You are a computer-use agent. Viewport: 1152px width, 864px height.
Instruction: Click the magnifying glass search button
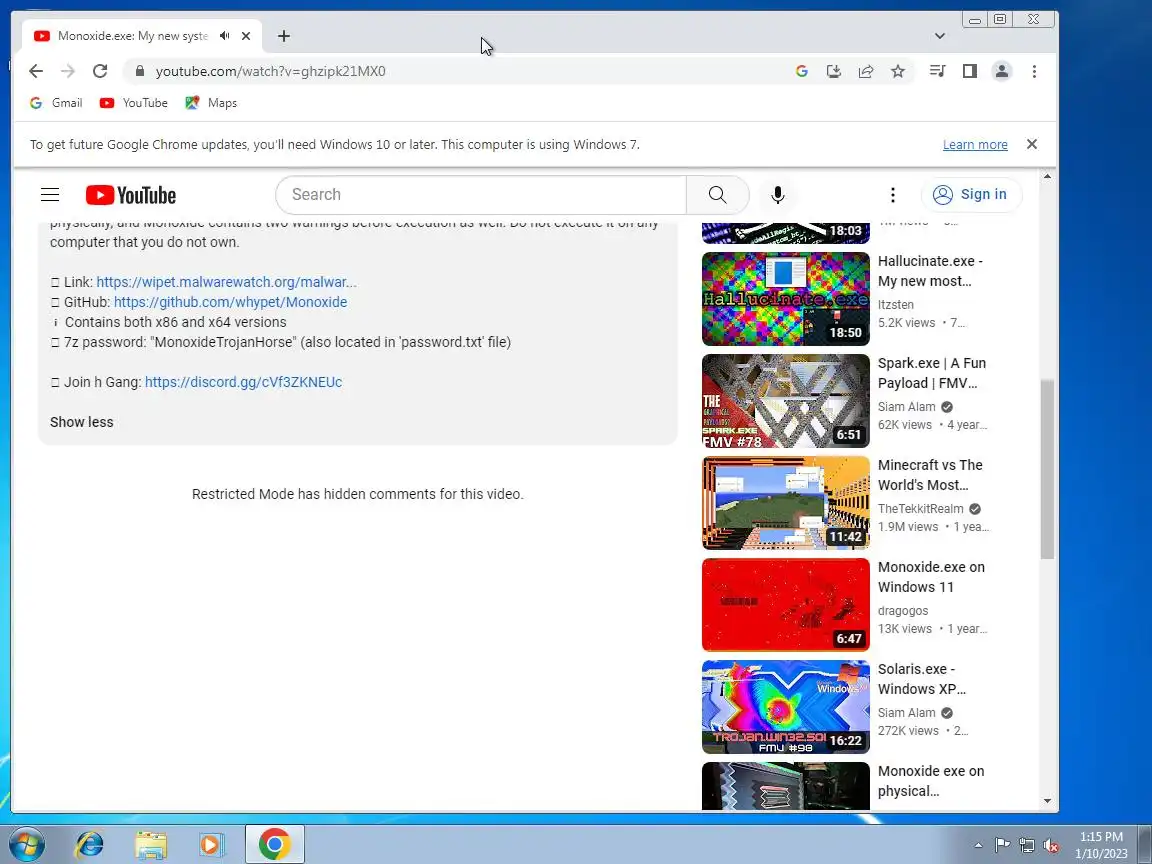click(x=718, y=195)
